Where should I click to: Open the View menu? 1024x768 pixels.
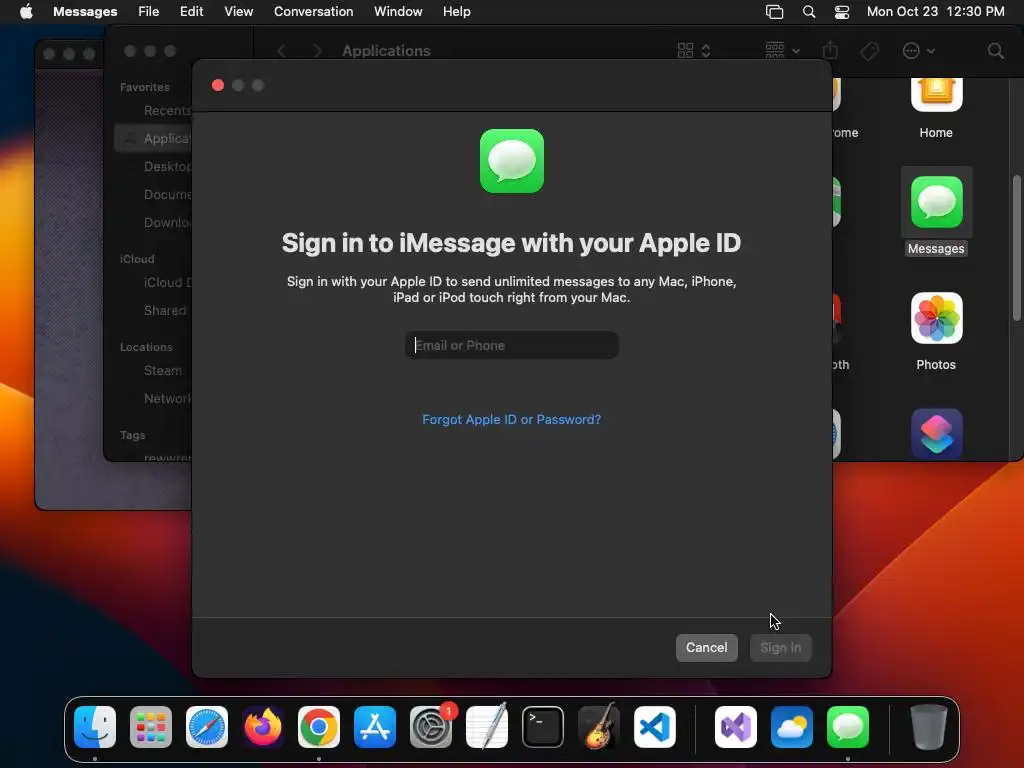coord(238,12)
